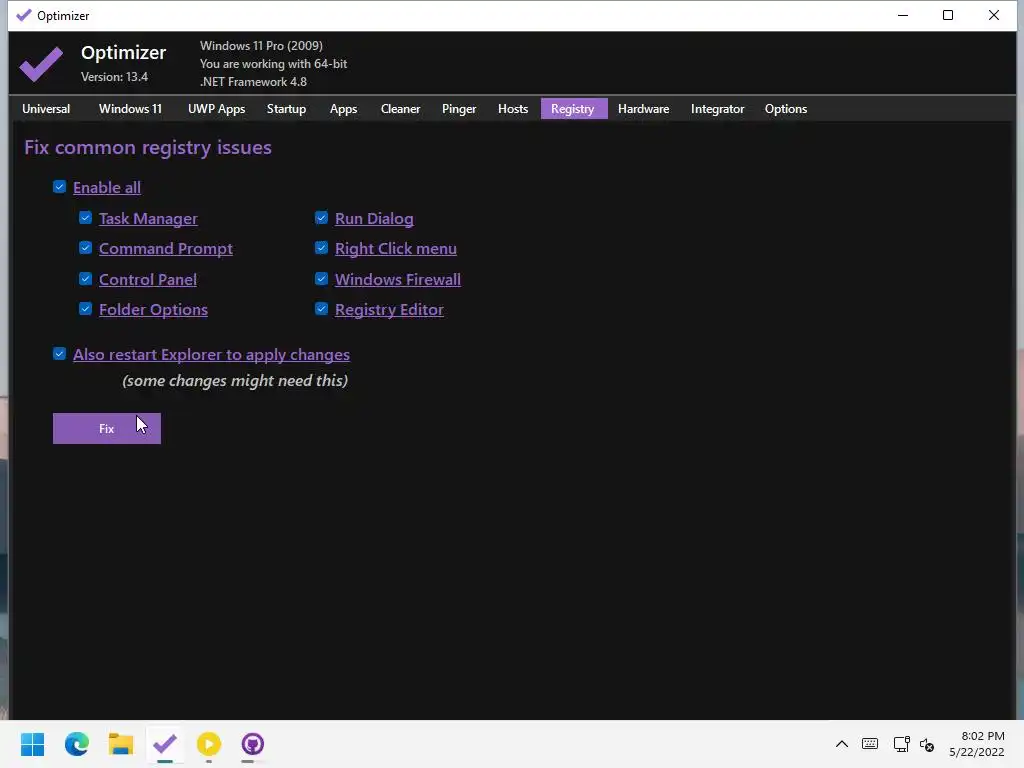Minimize the Optimizer window
The height and width of the screenshot is (768, 1024).
[903, 15]
